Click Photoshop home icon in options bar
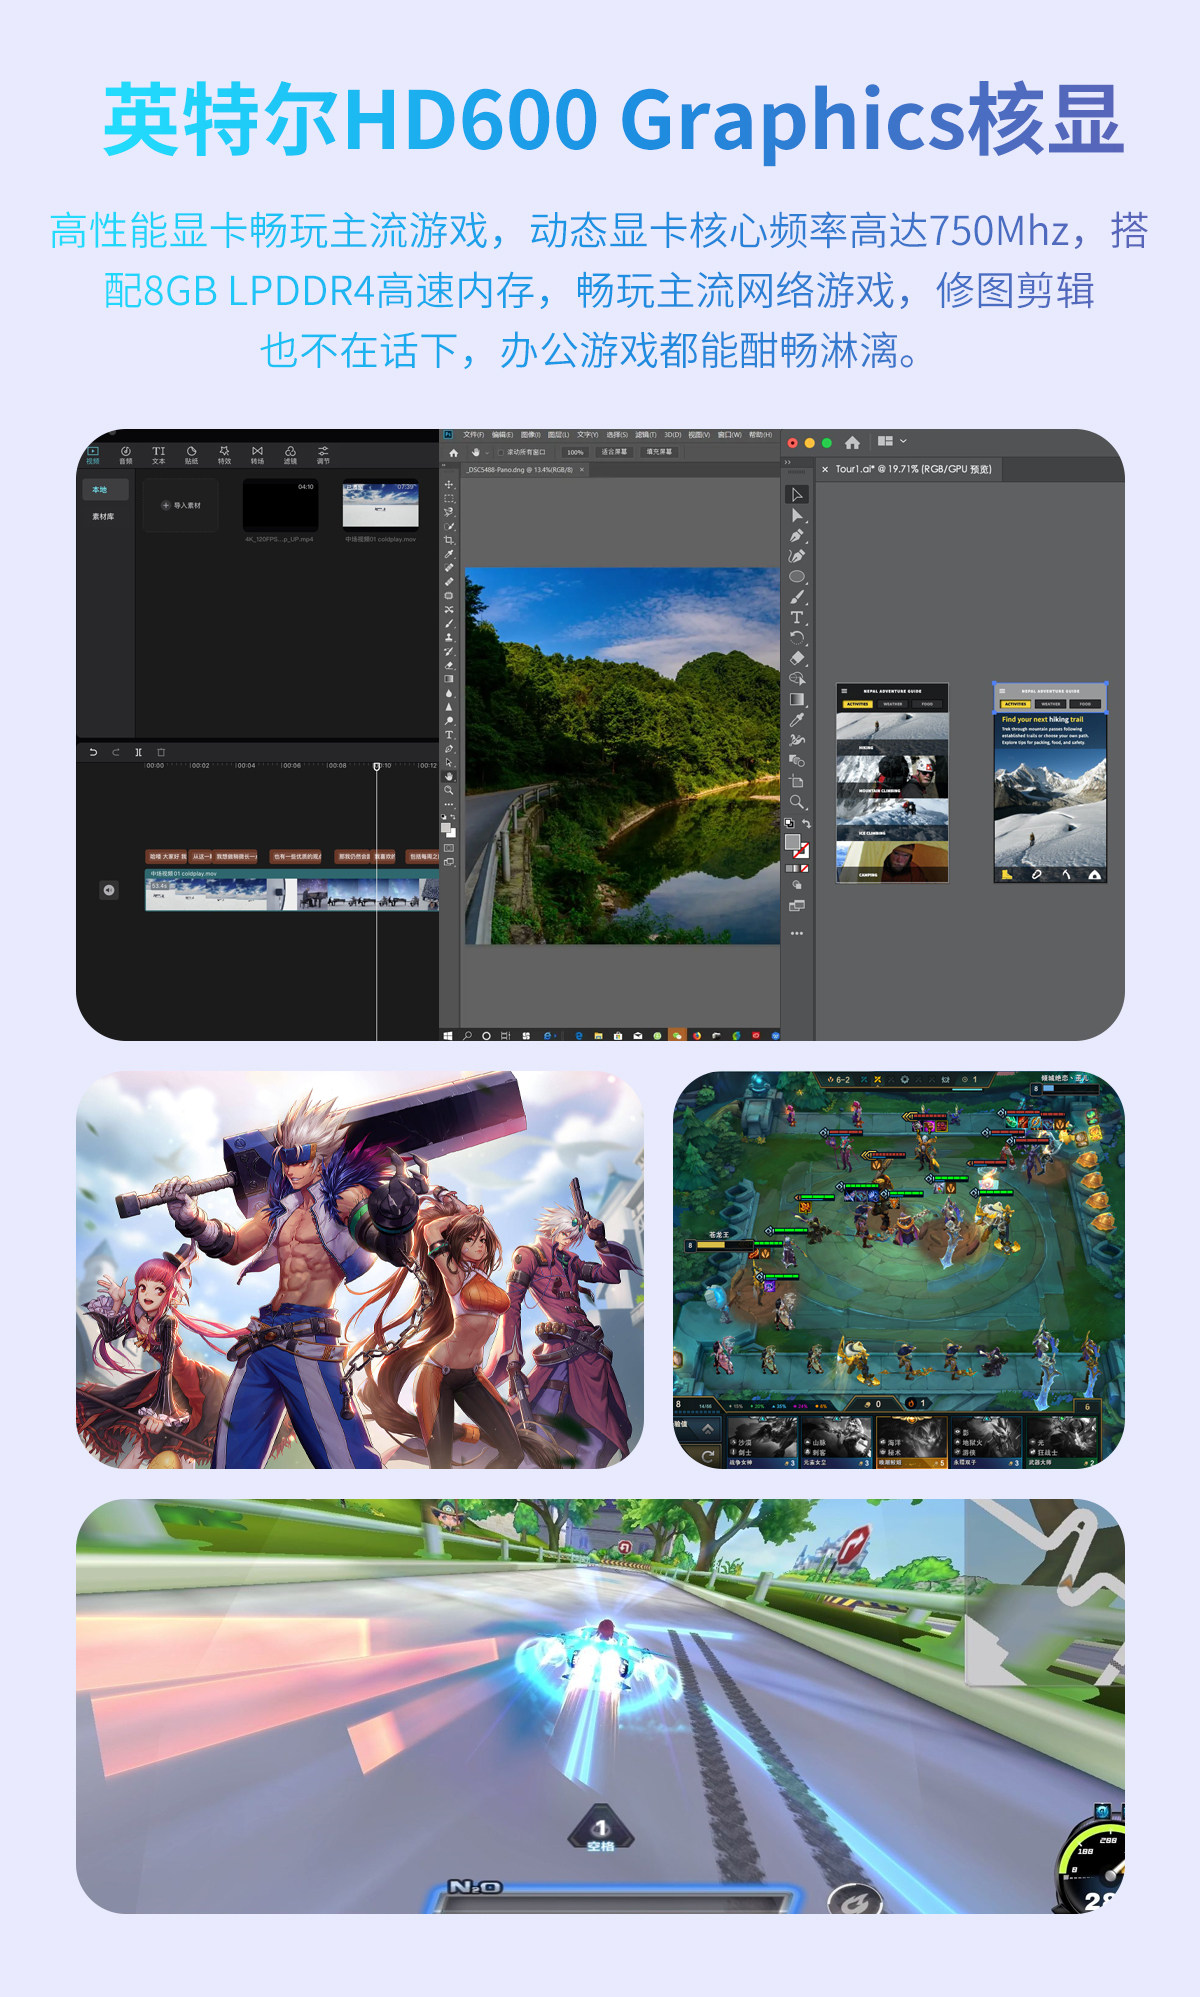Image resolution: width=1200 pixels, height=1997 pixels. [453, 452]
